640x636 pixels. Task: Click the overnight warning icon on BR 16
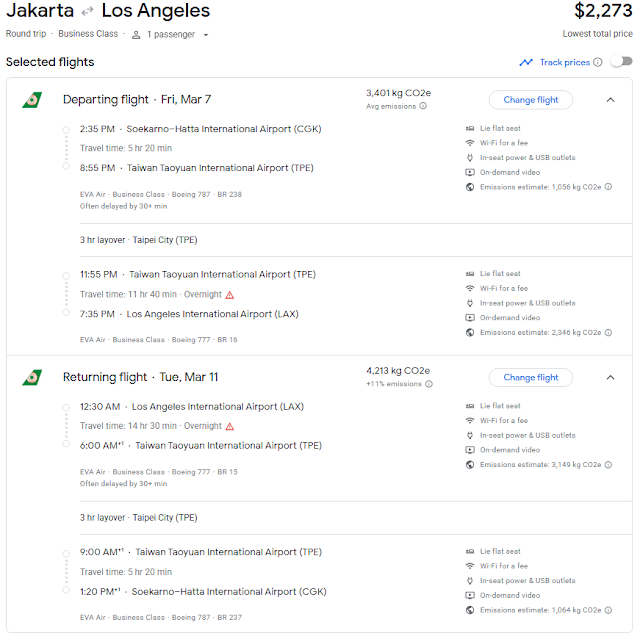230,295
